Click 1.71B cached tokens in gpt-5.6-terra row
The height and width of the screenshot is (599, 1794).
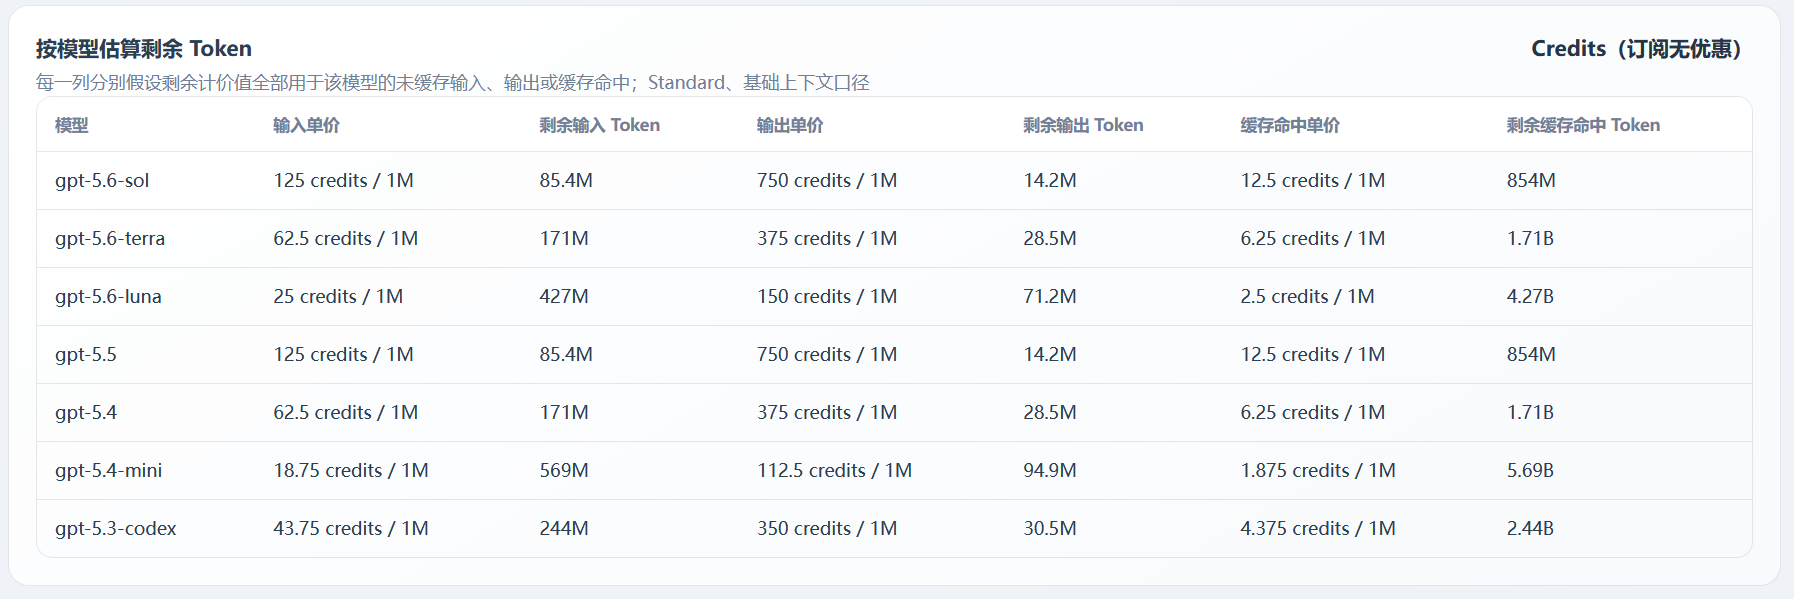pos(1530,239)
